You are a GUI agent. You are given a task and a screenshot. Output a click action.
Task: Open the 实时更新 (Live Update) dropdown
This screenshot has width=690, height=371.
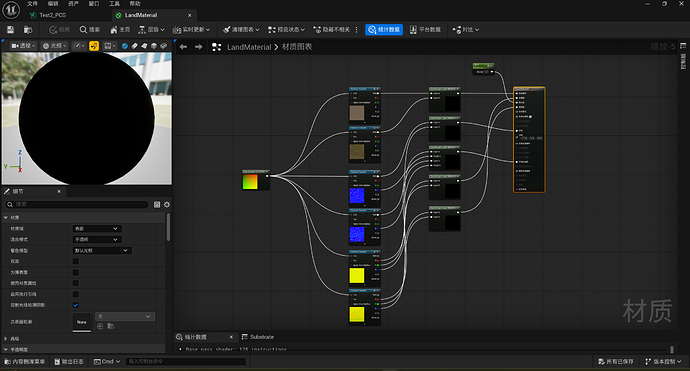point(191,29)
